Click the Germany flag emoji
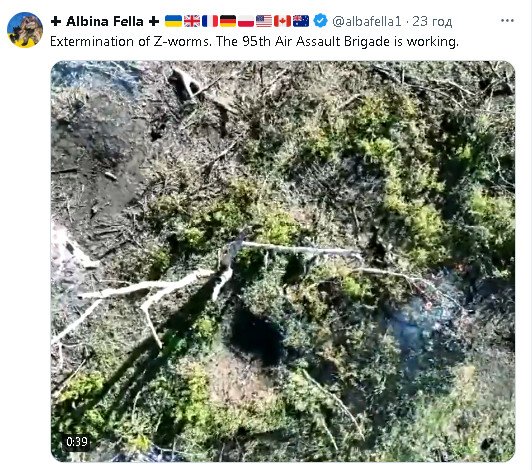The height and width of the screenshot is (470, 532). click(228, 21)
